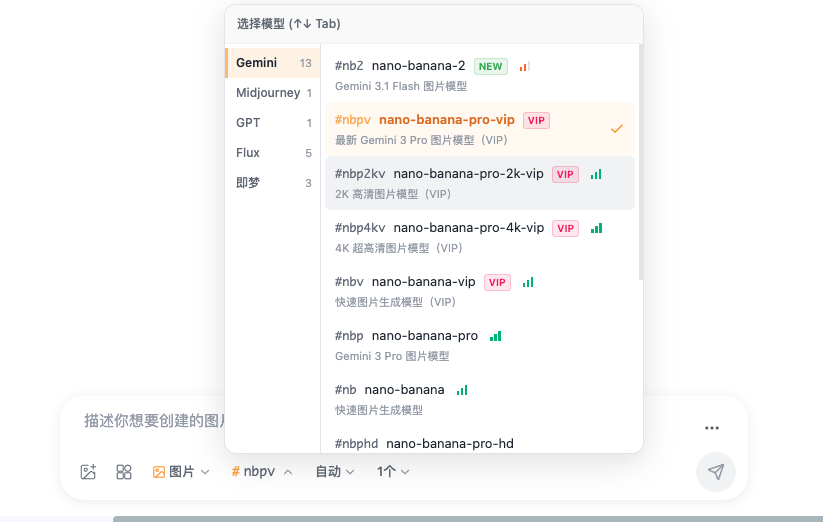This screenshot has width=823, height=522.
Task: Click VIP badge on nano-banana-pro-2k-vip
Action: click(565, 174)
